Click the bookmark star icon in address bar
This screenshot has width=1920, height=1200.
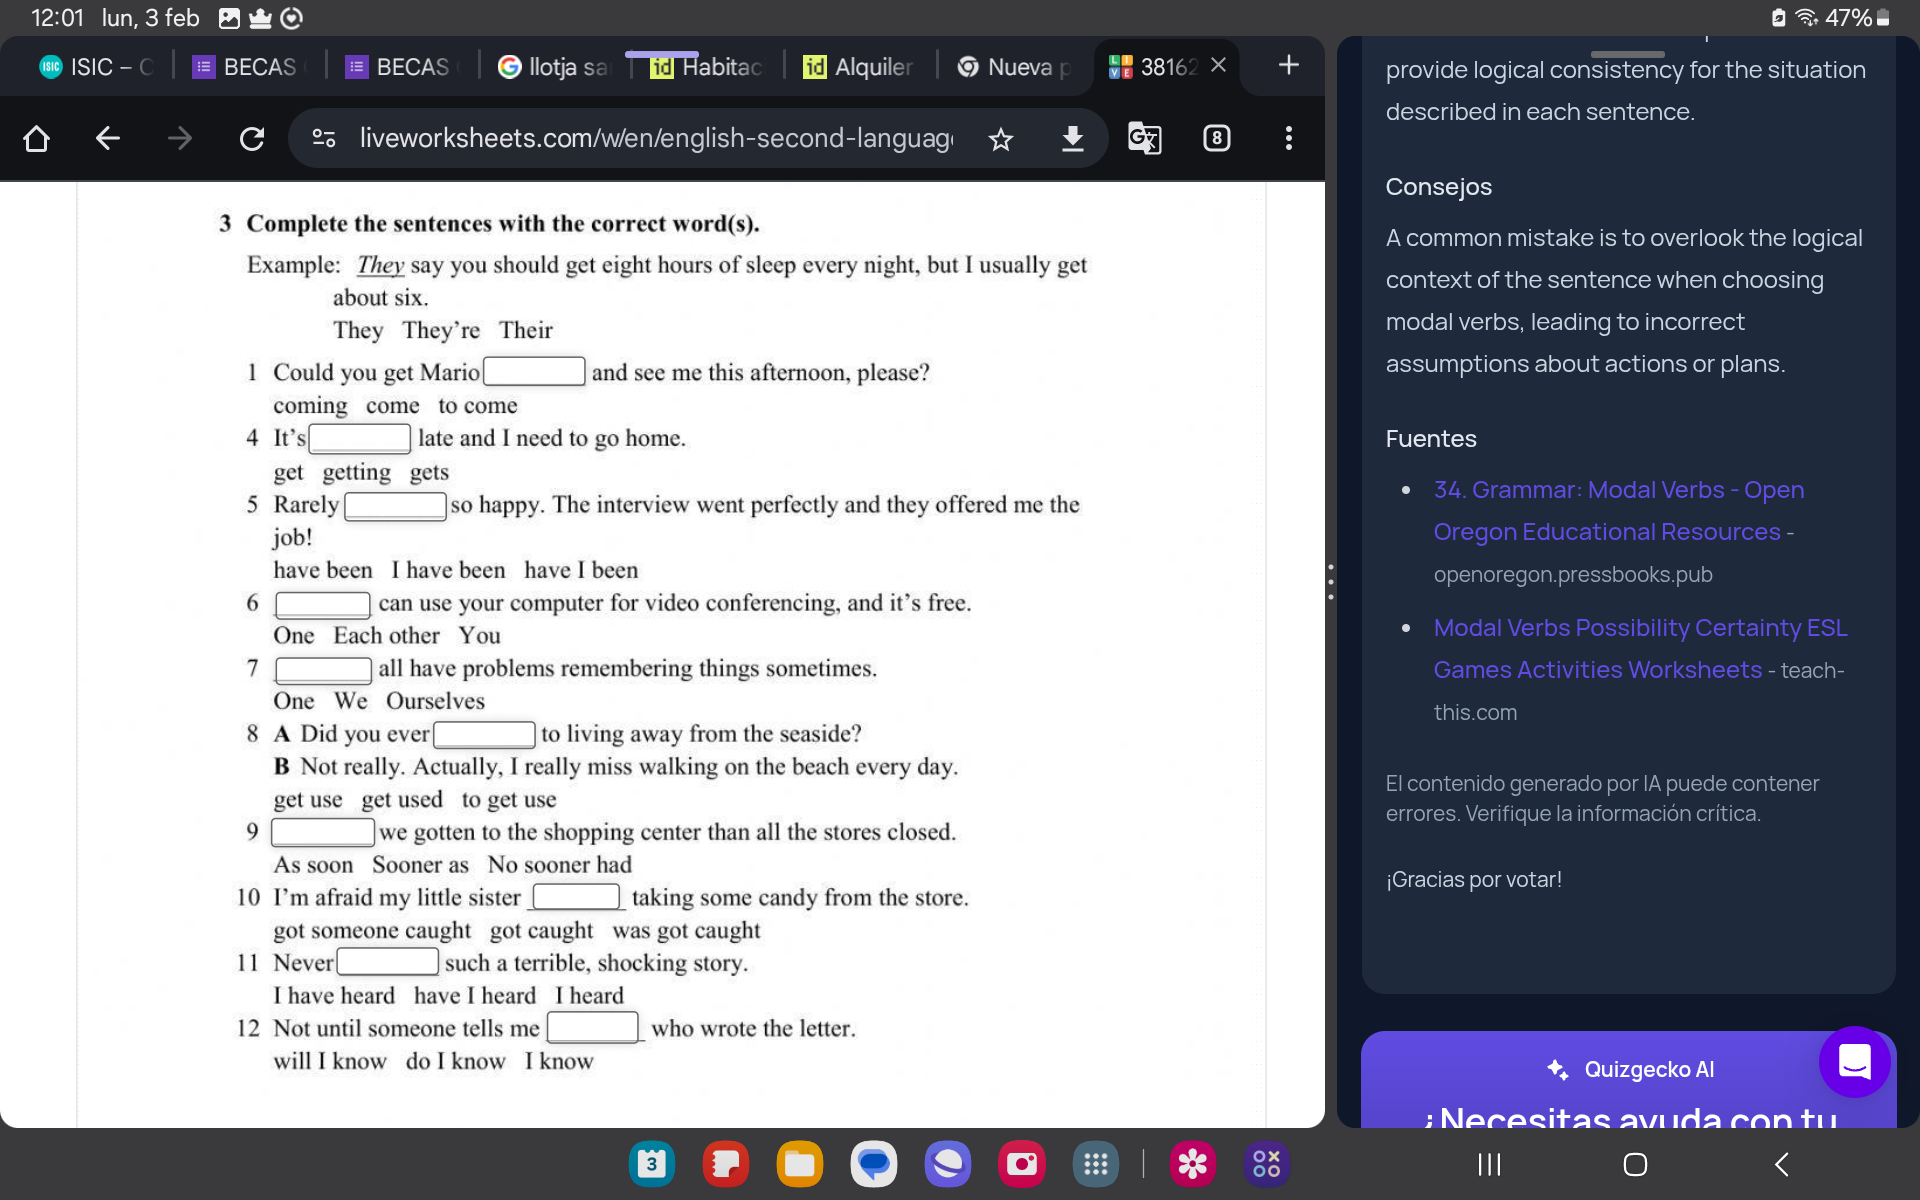point(1001,137)
